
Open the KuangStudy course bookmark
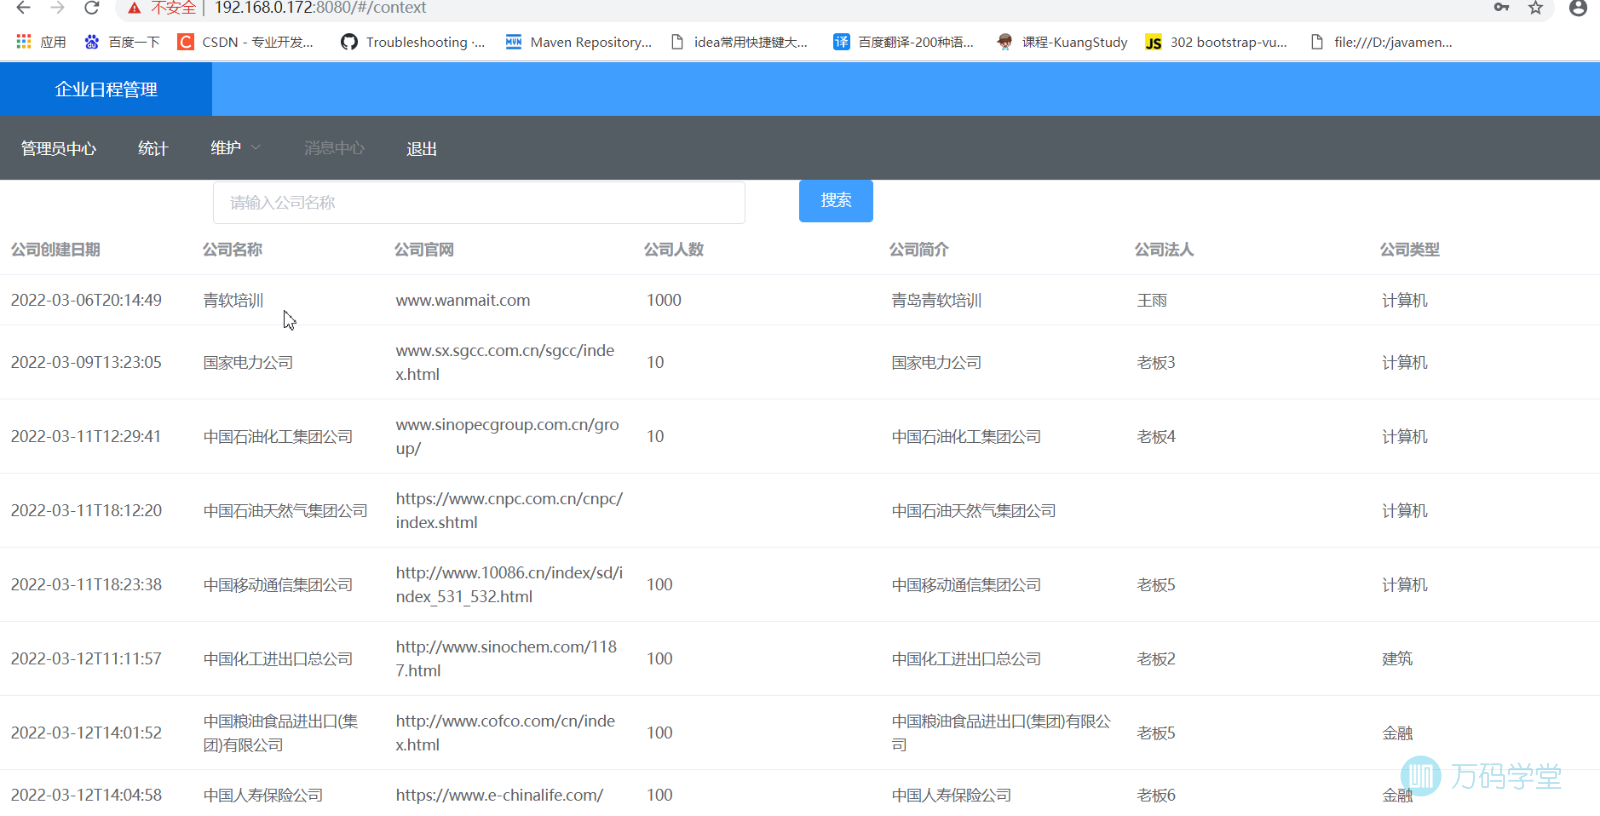pos(1062,42)
